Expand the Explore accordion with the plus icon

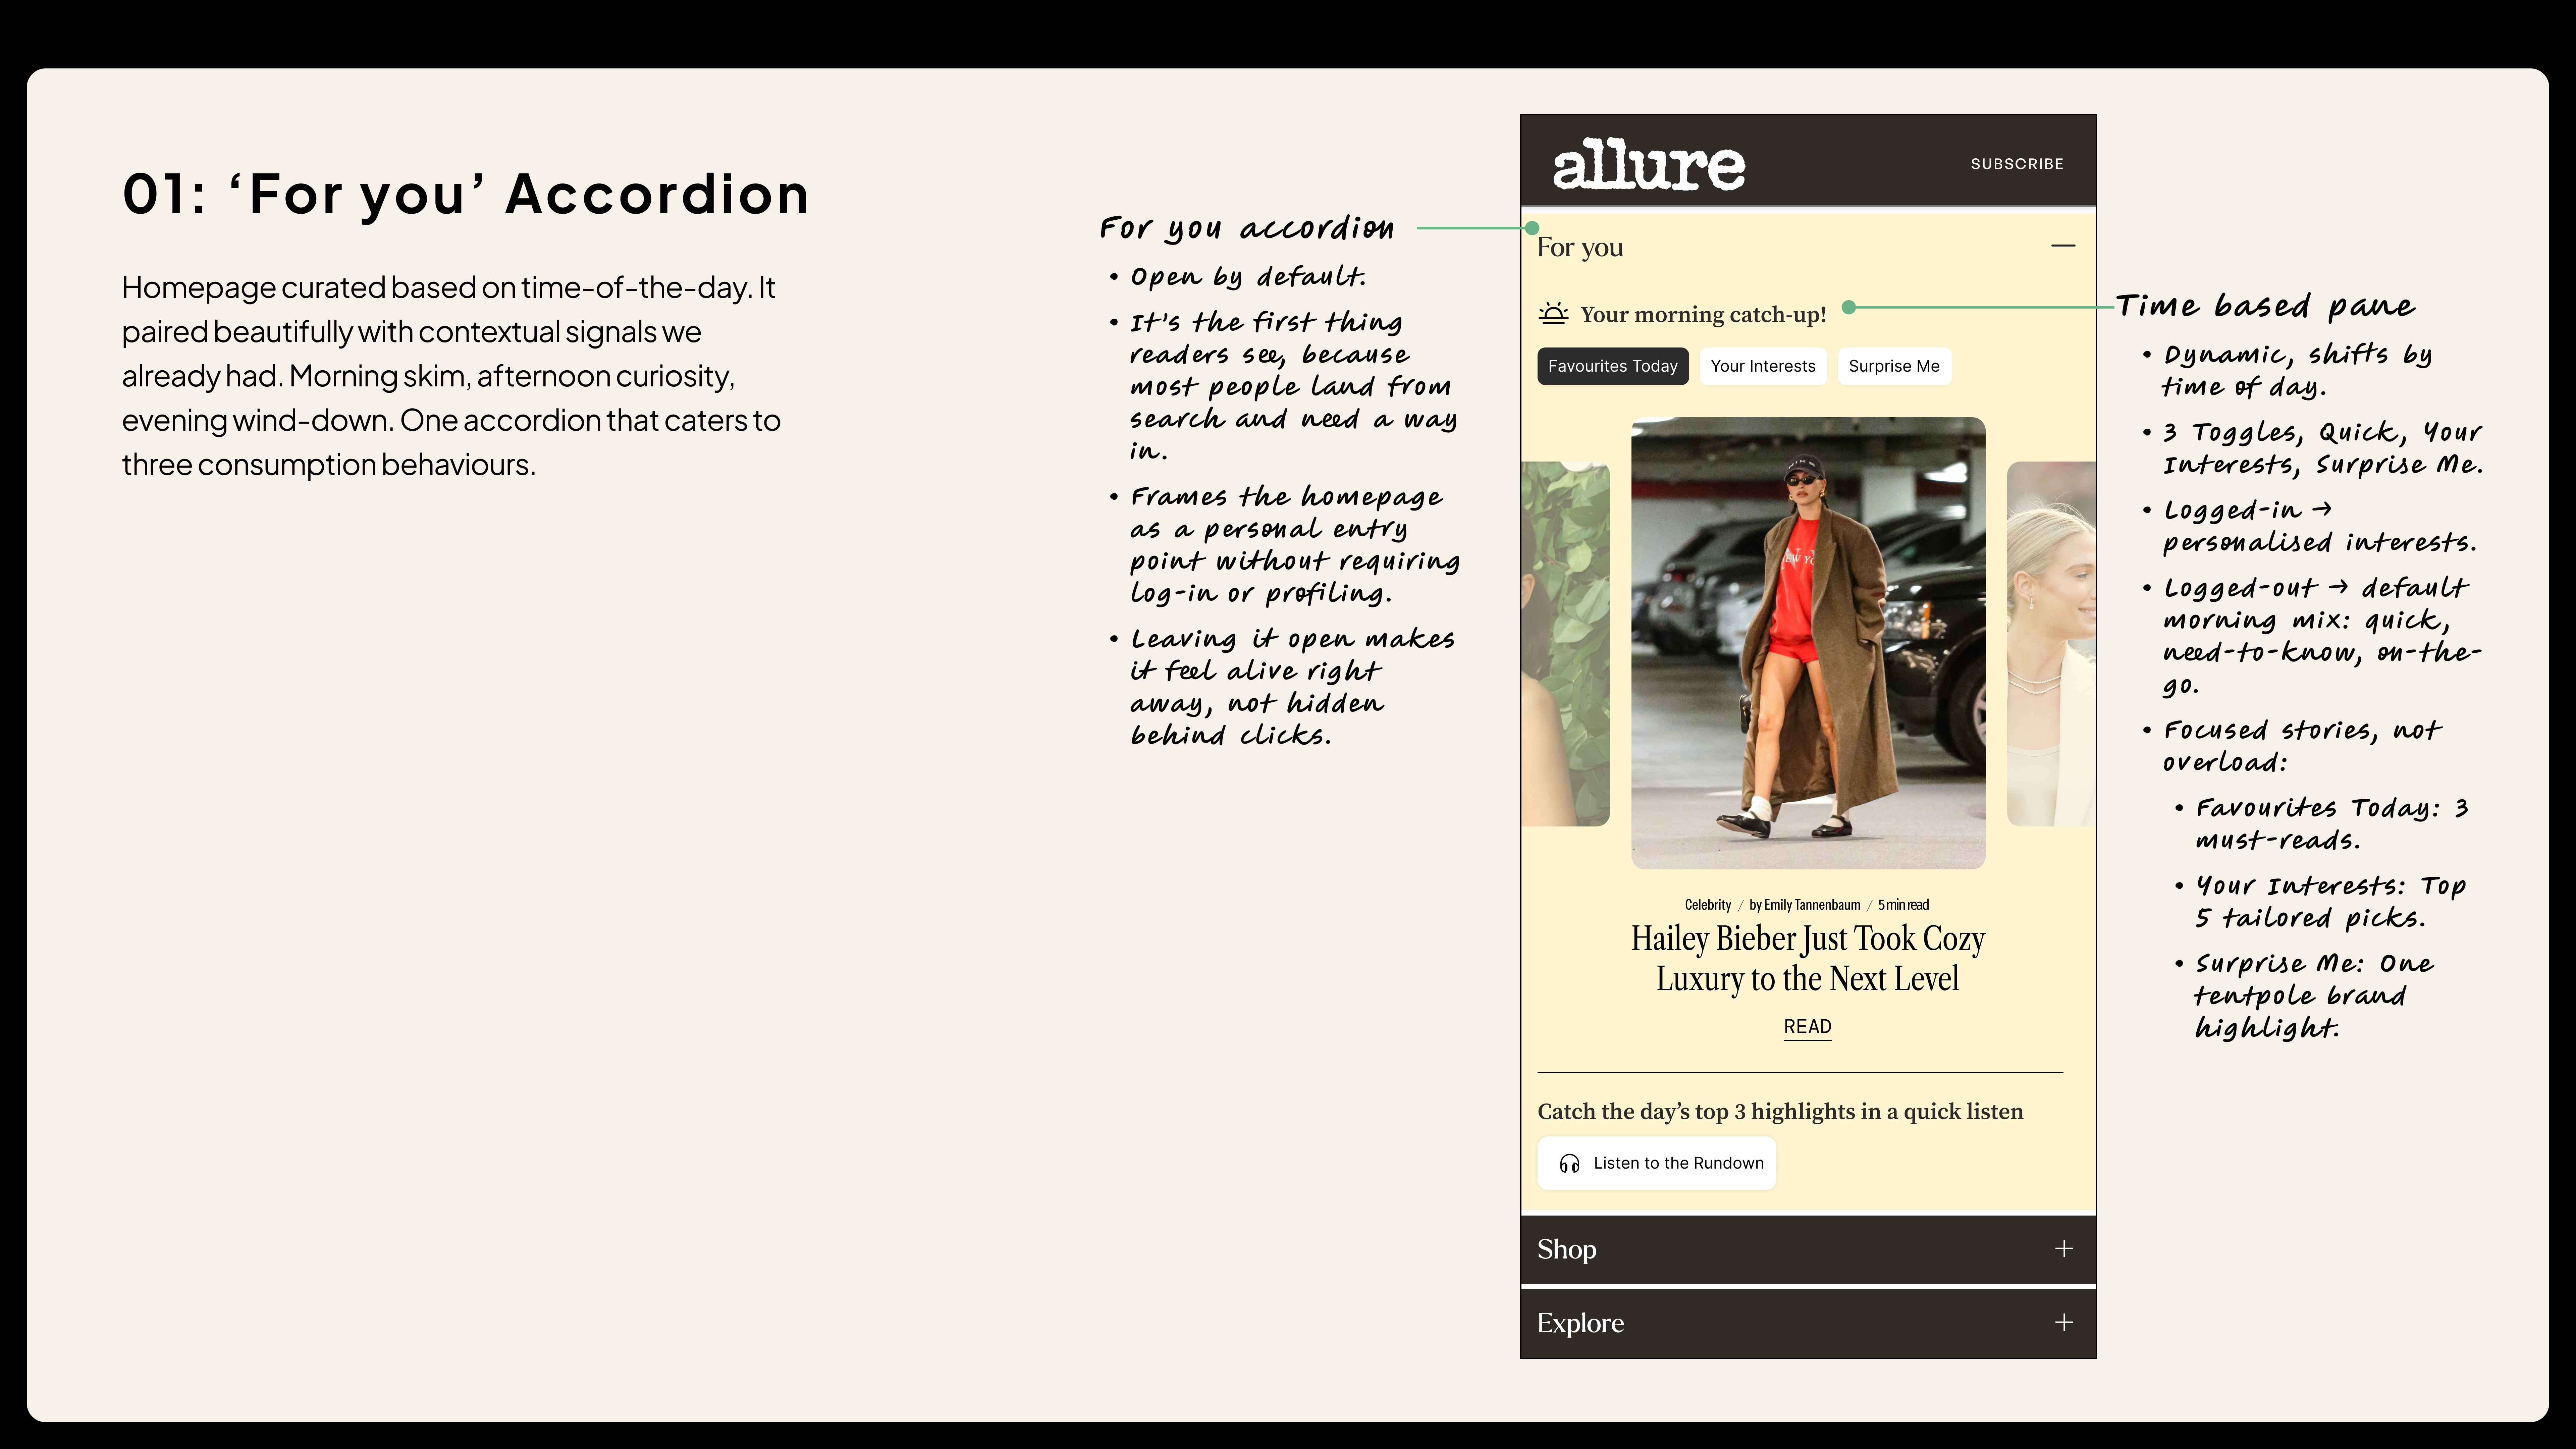pos(2064,1323)
